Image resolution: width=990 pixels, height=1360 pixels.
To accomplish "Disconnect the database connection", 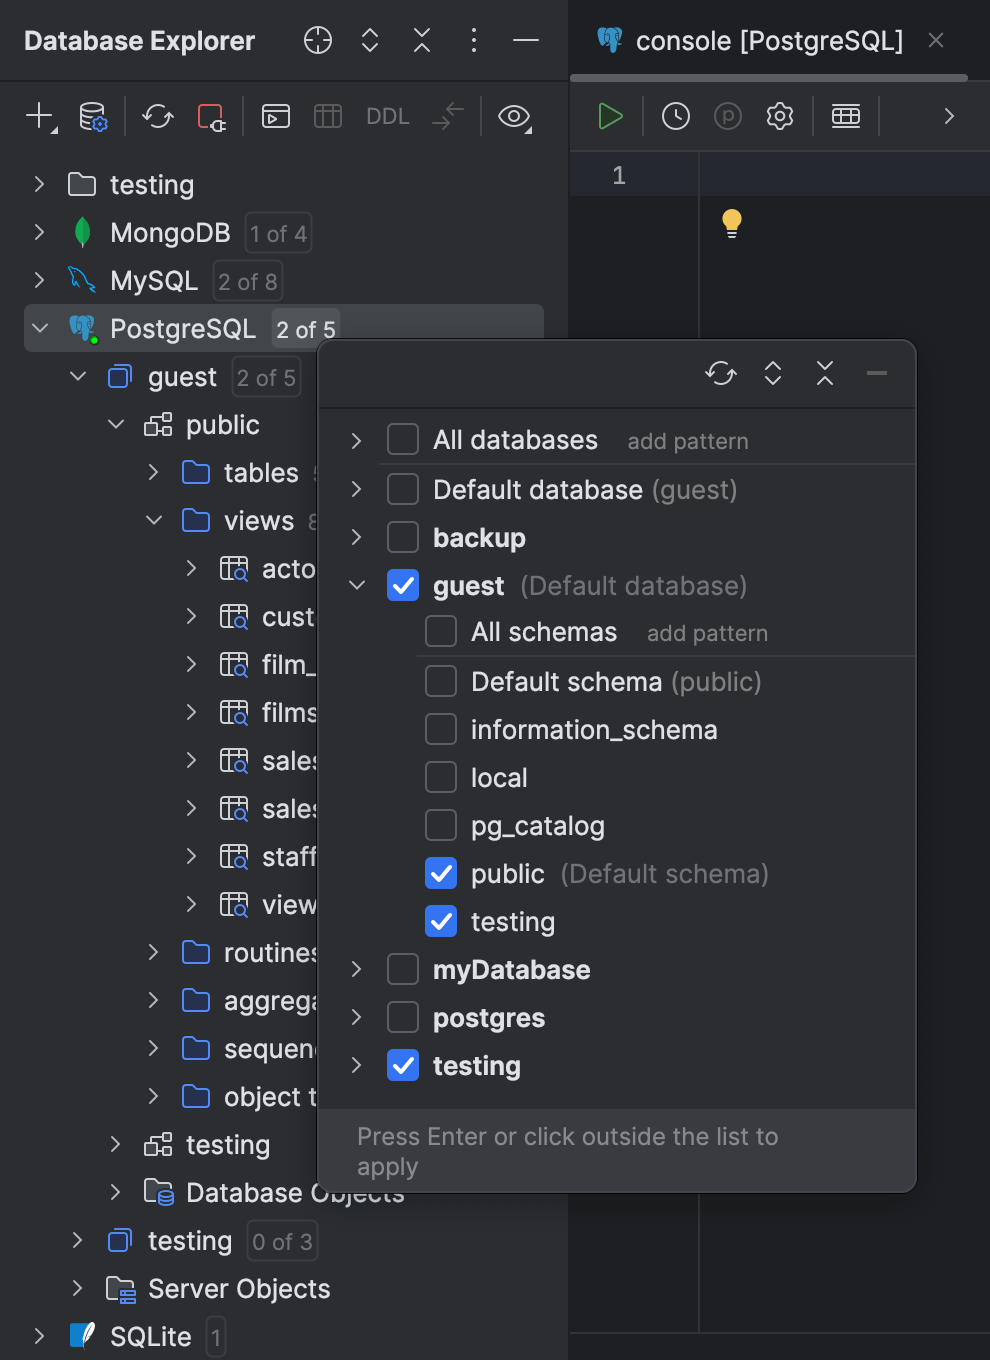I will pos(211,116).
